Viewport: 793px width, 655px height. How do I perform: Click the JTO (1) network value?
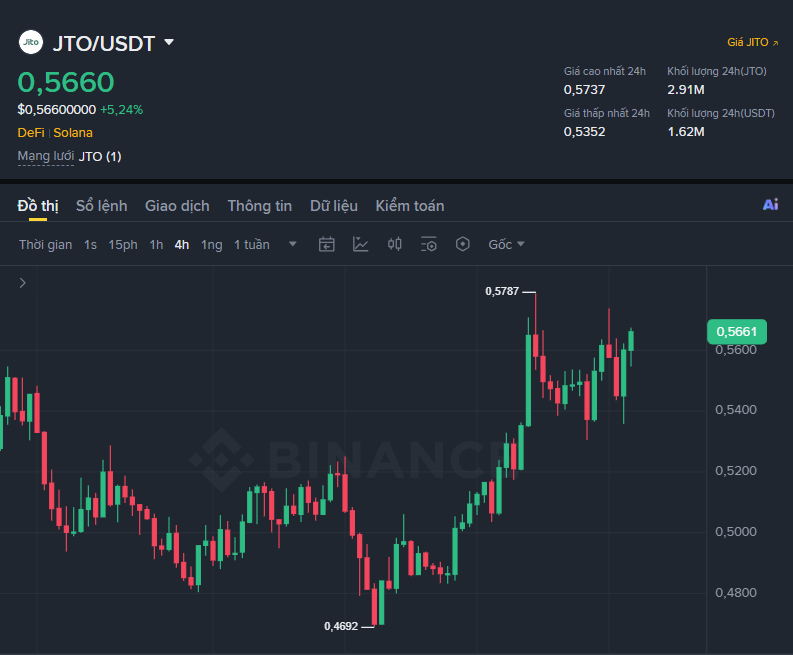click(100, 156)
